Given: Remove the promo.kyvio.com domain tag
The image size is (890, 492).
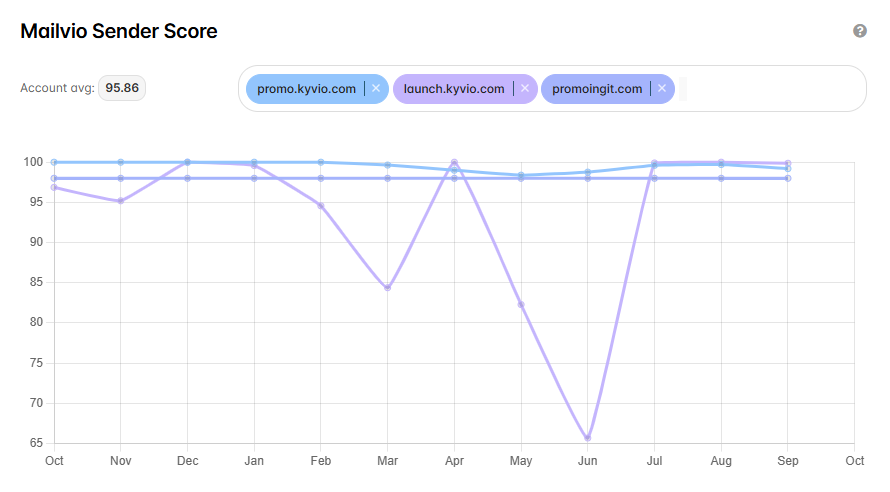Looking at the screenshot, I should click(376, 89).
